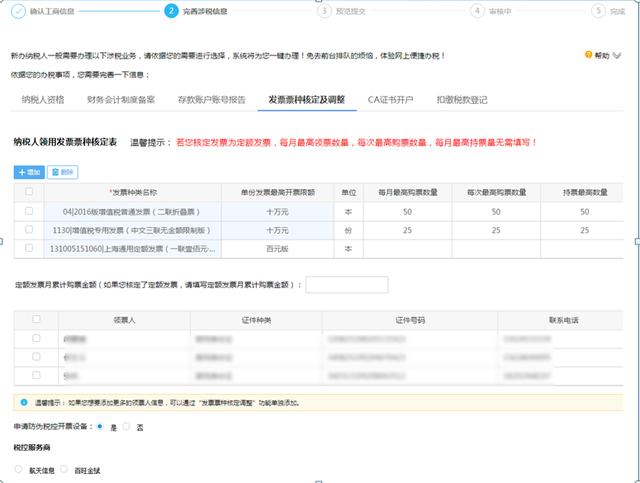Expand the help chevron arrow
The image size is (640, 483).
coord(617,56)
